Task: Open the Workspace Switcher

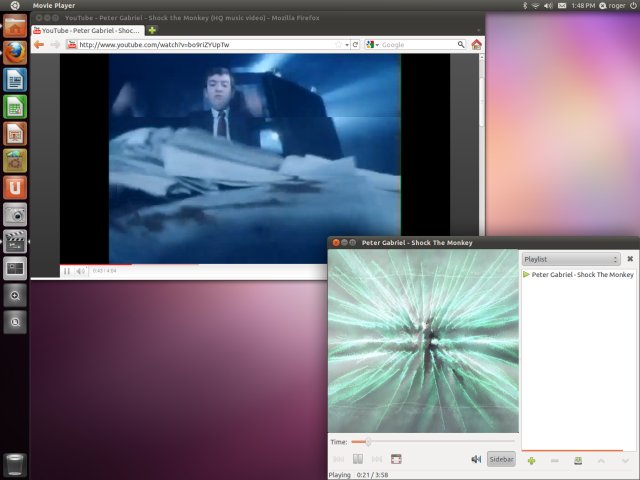Action: (15, 268)
